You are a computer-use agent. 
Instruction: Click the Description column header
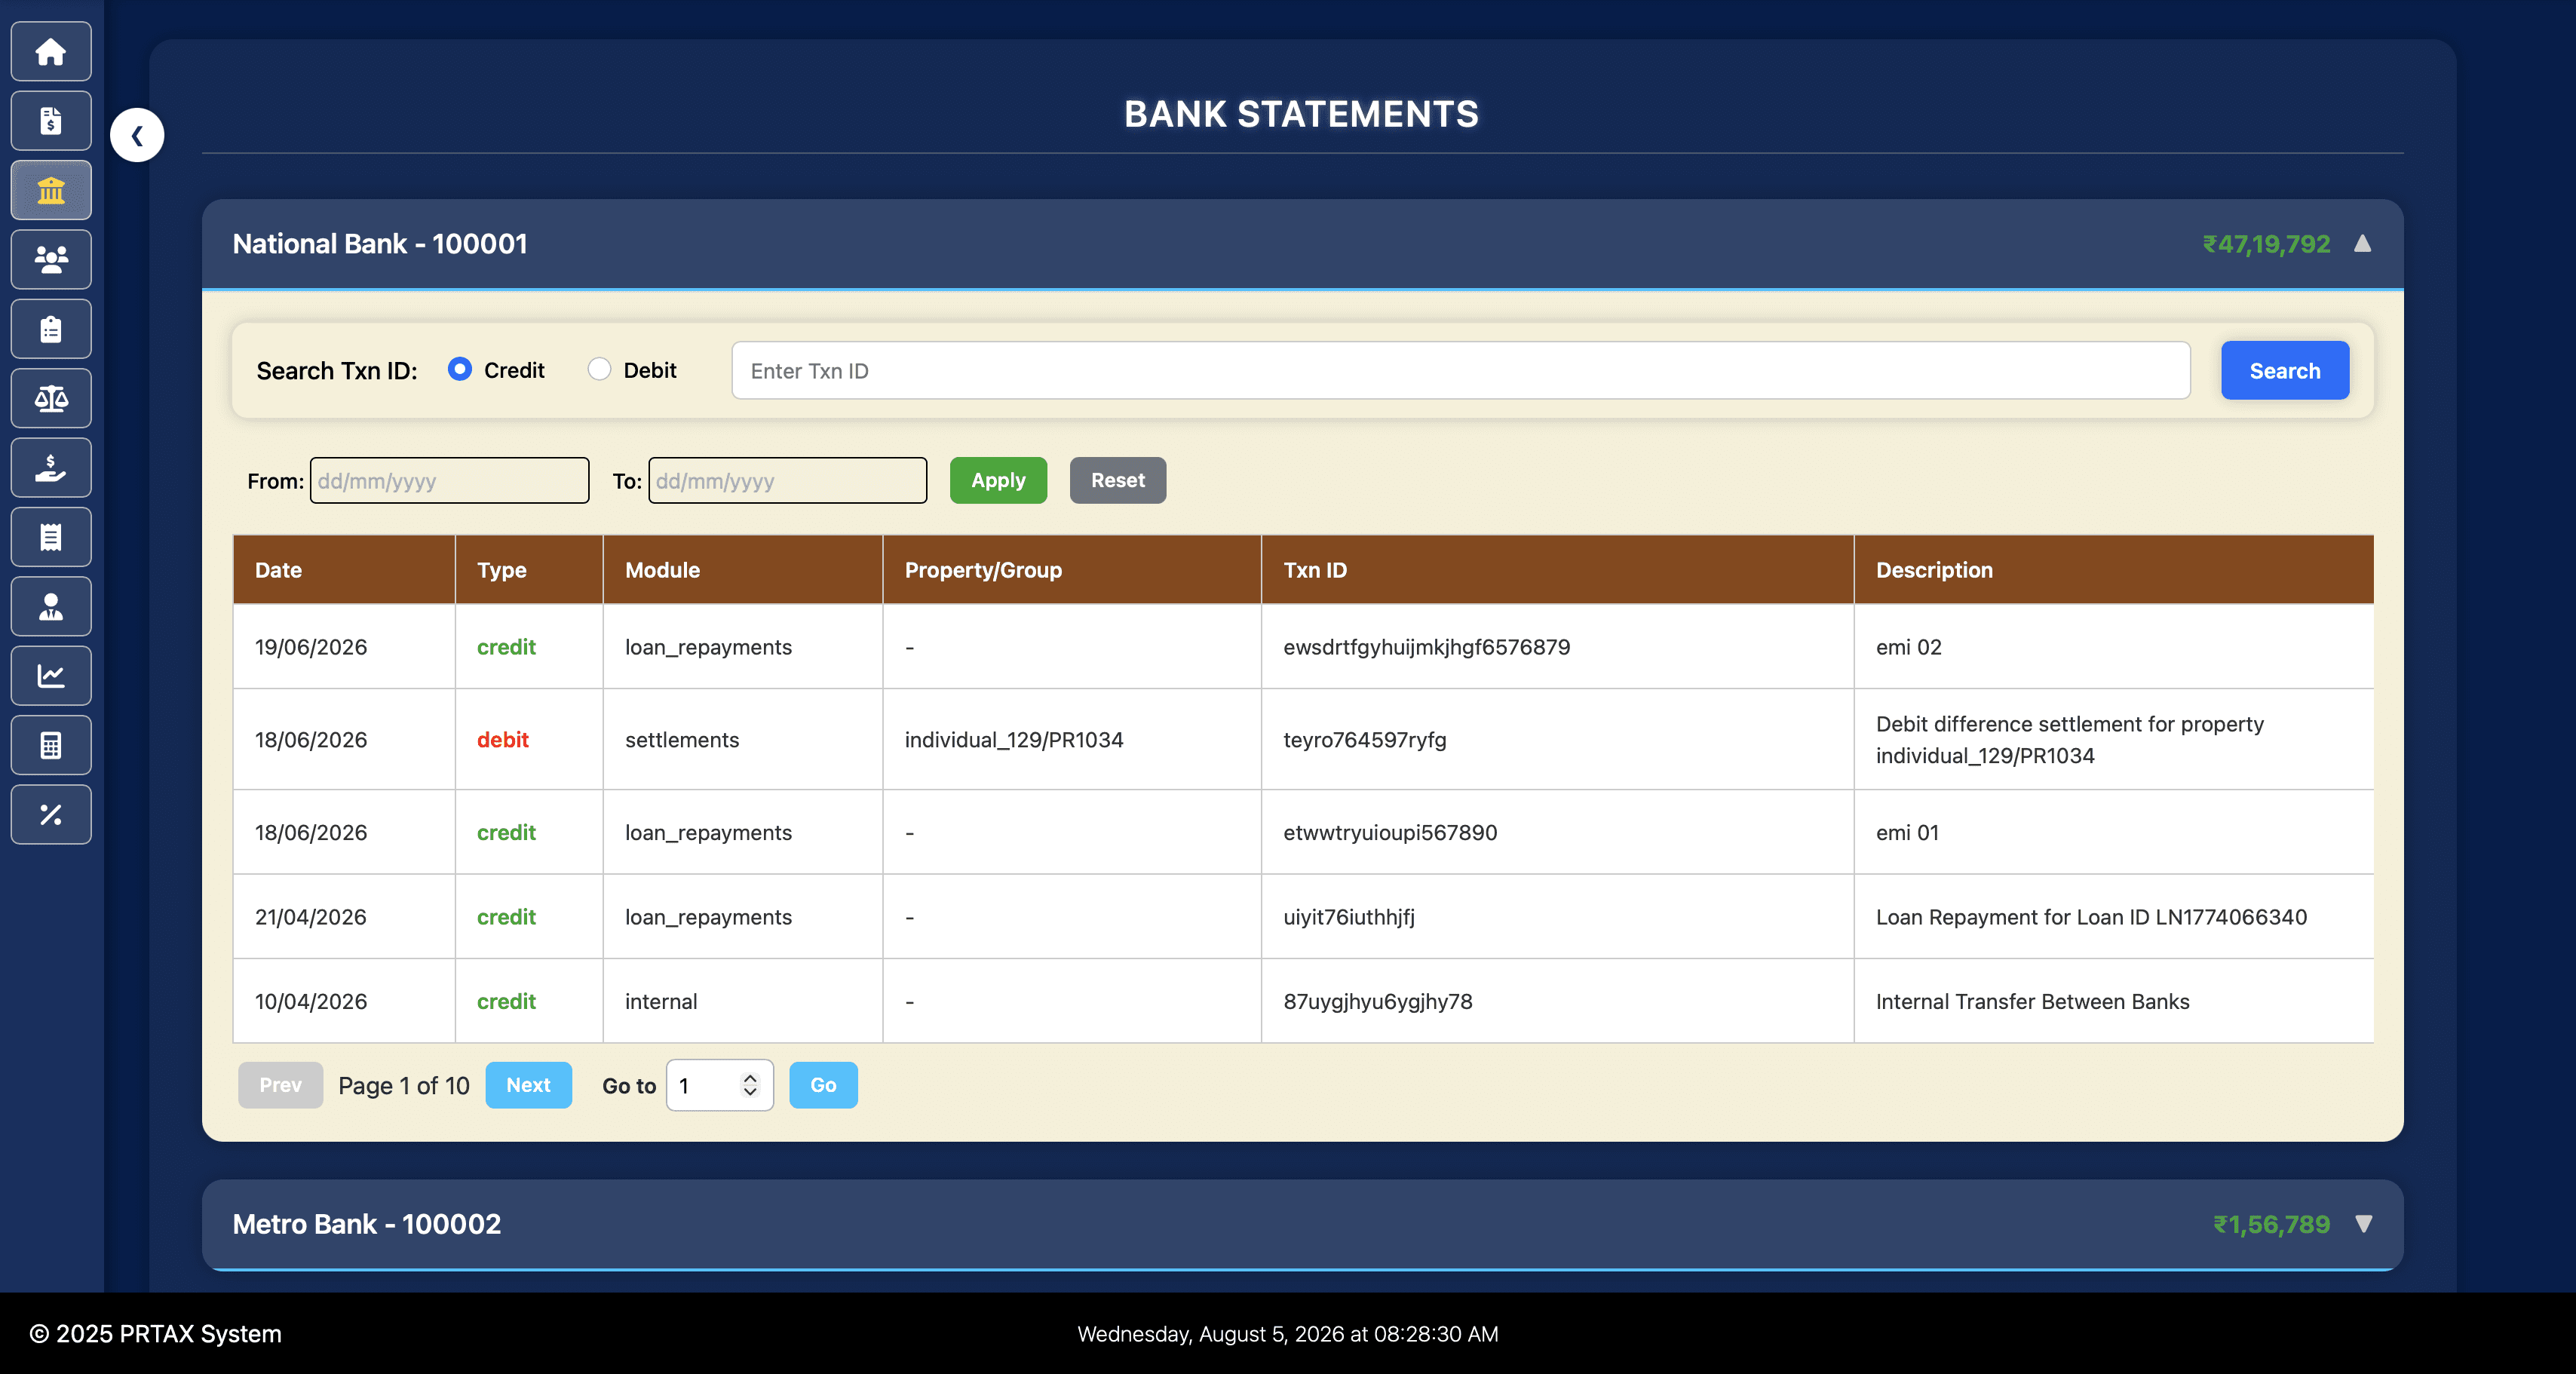[2113, 570]
